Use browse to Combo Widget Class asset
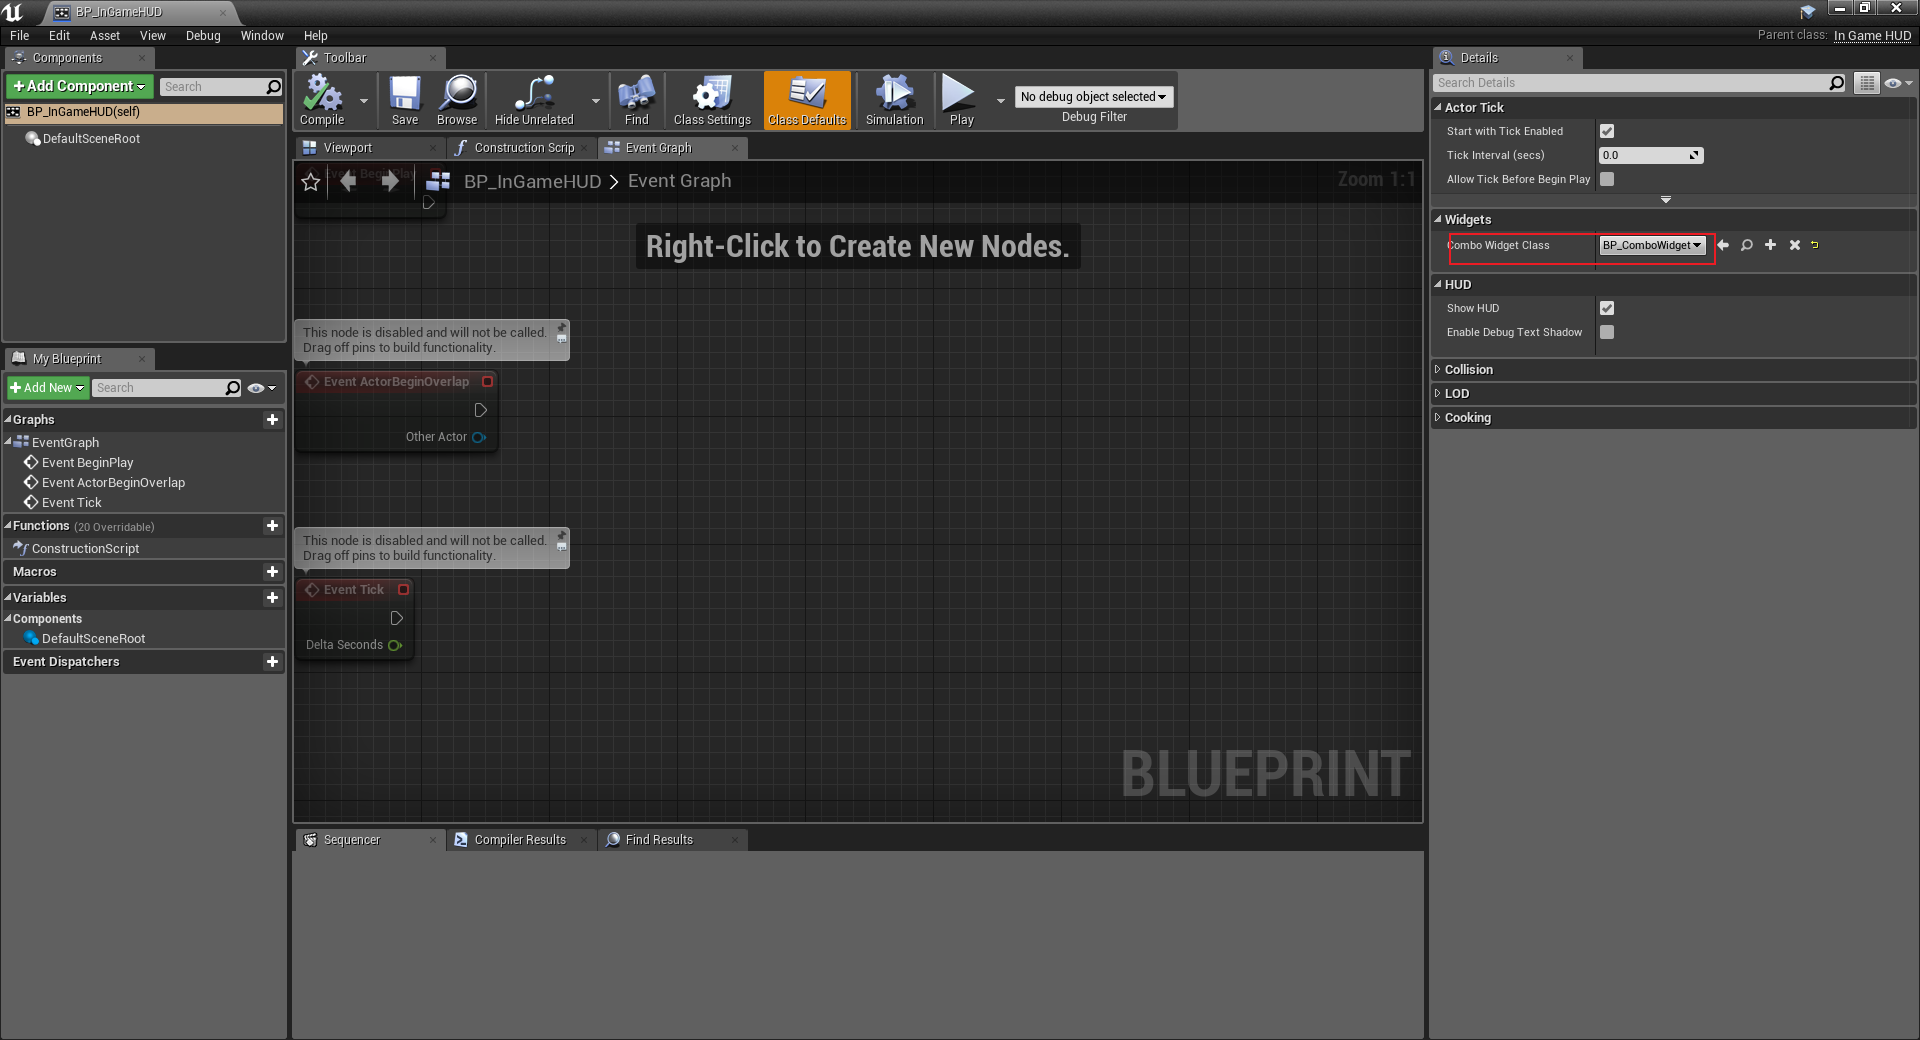Screen dimensions: 1920x1040 point(1746,245)
